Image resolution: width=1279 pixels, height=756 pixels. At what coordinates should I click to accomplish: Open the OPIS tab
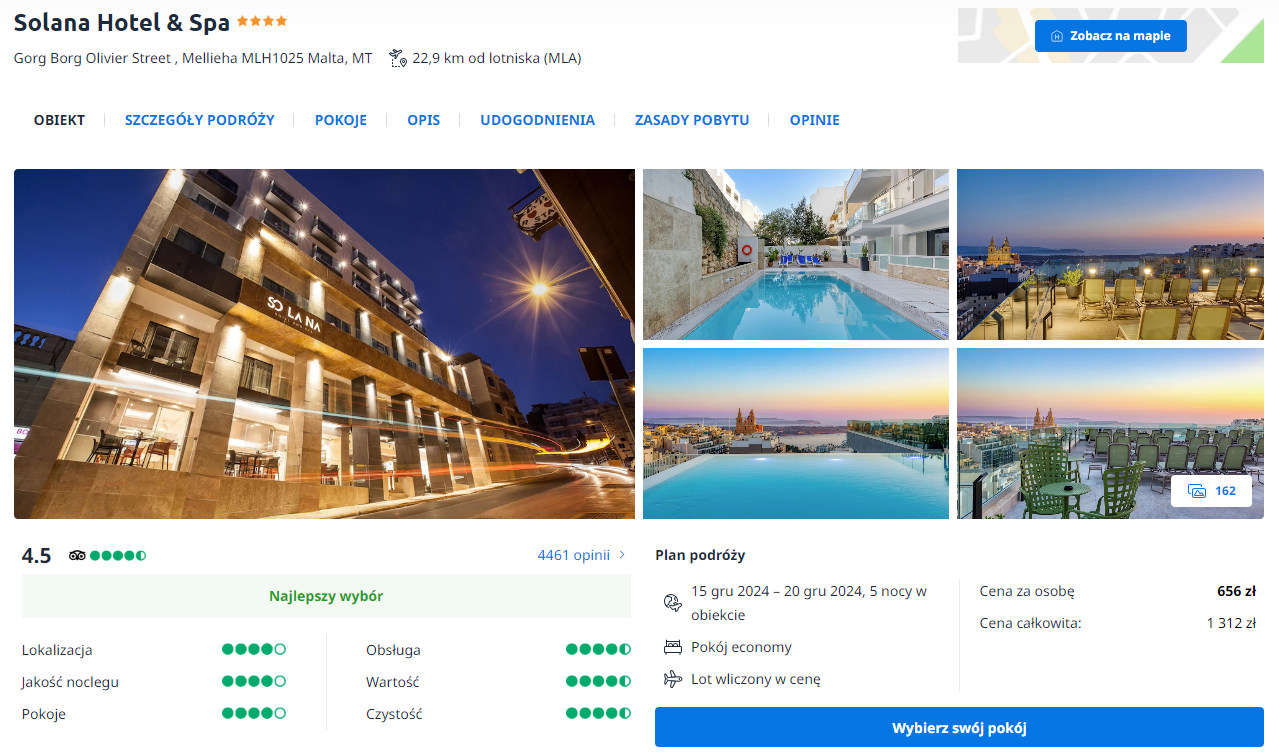[x=424, y=120]
